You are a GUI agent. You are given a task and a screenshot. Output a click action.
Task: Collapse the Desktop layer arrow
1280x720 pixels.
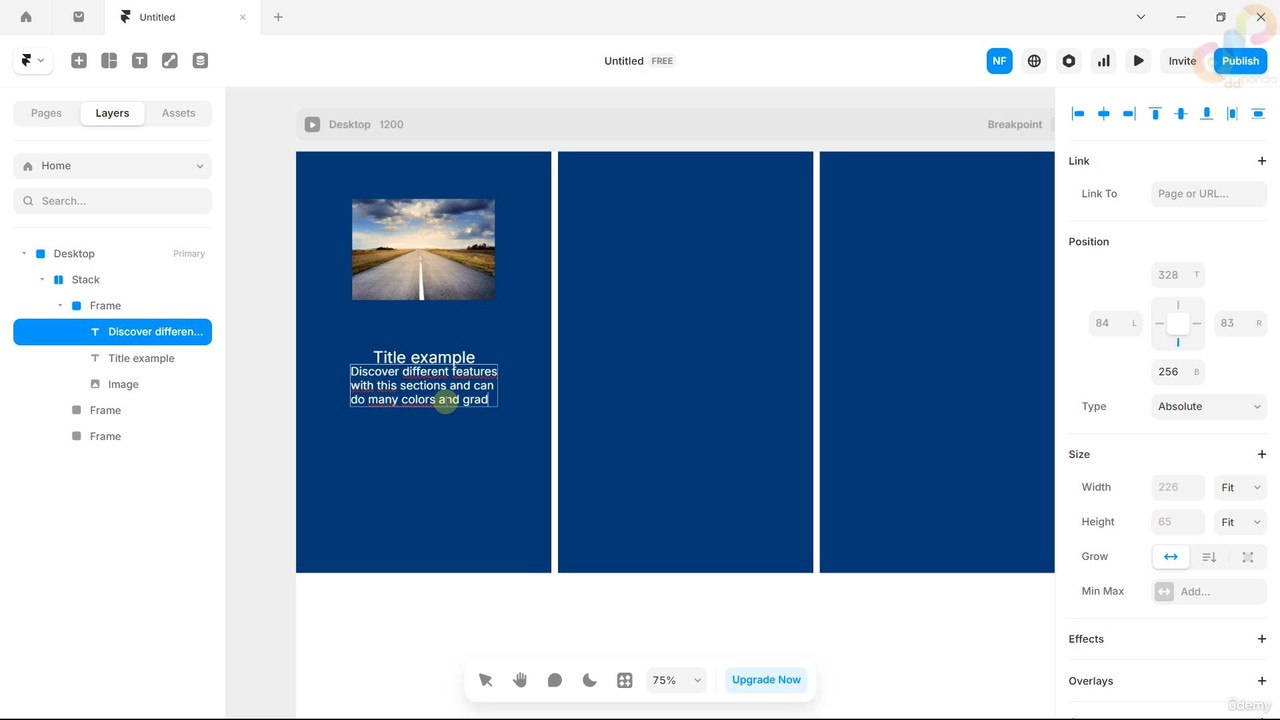pos(24,254)
